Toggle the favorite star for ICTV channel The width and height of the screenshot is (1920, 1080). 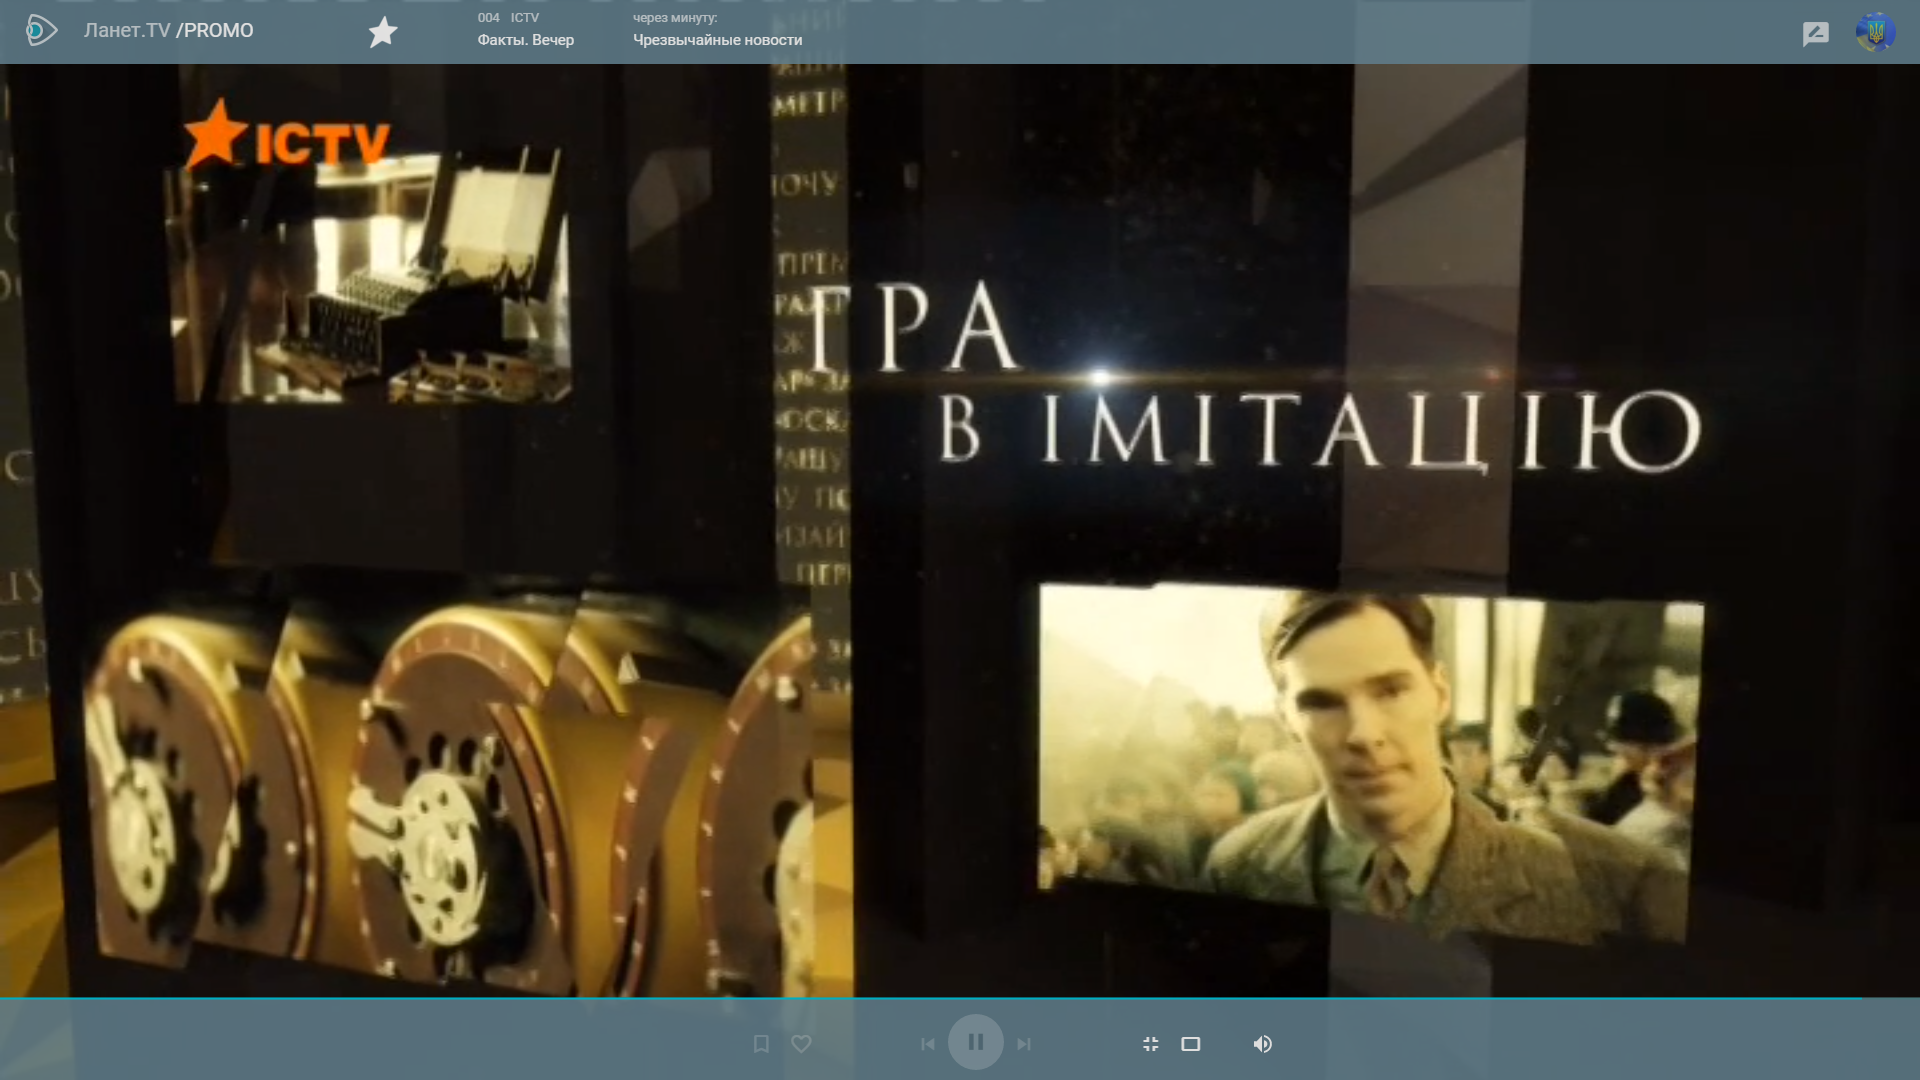click(x=383, y=32)
